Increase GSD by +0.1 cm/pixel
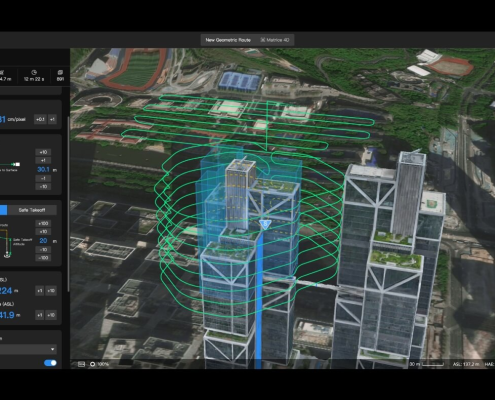Screen dimensions: 495x400 coord(40,119)
